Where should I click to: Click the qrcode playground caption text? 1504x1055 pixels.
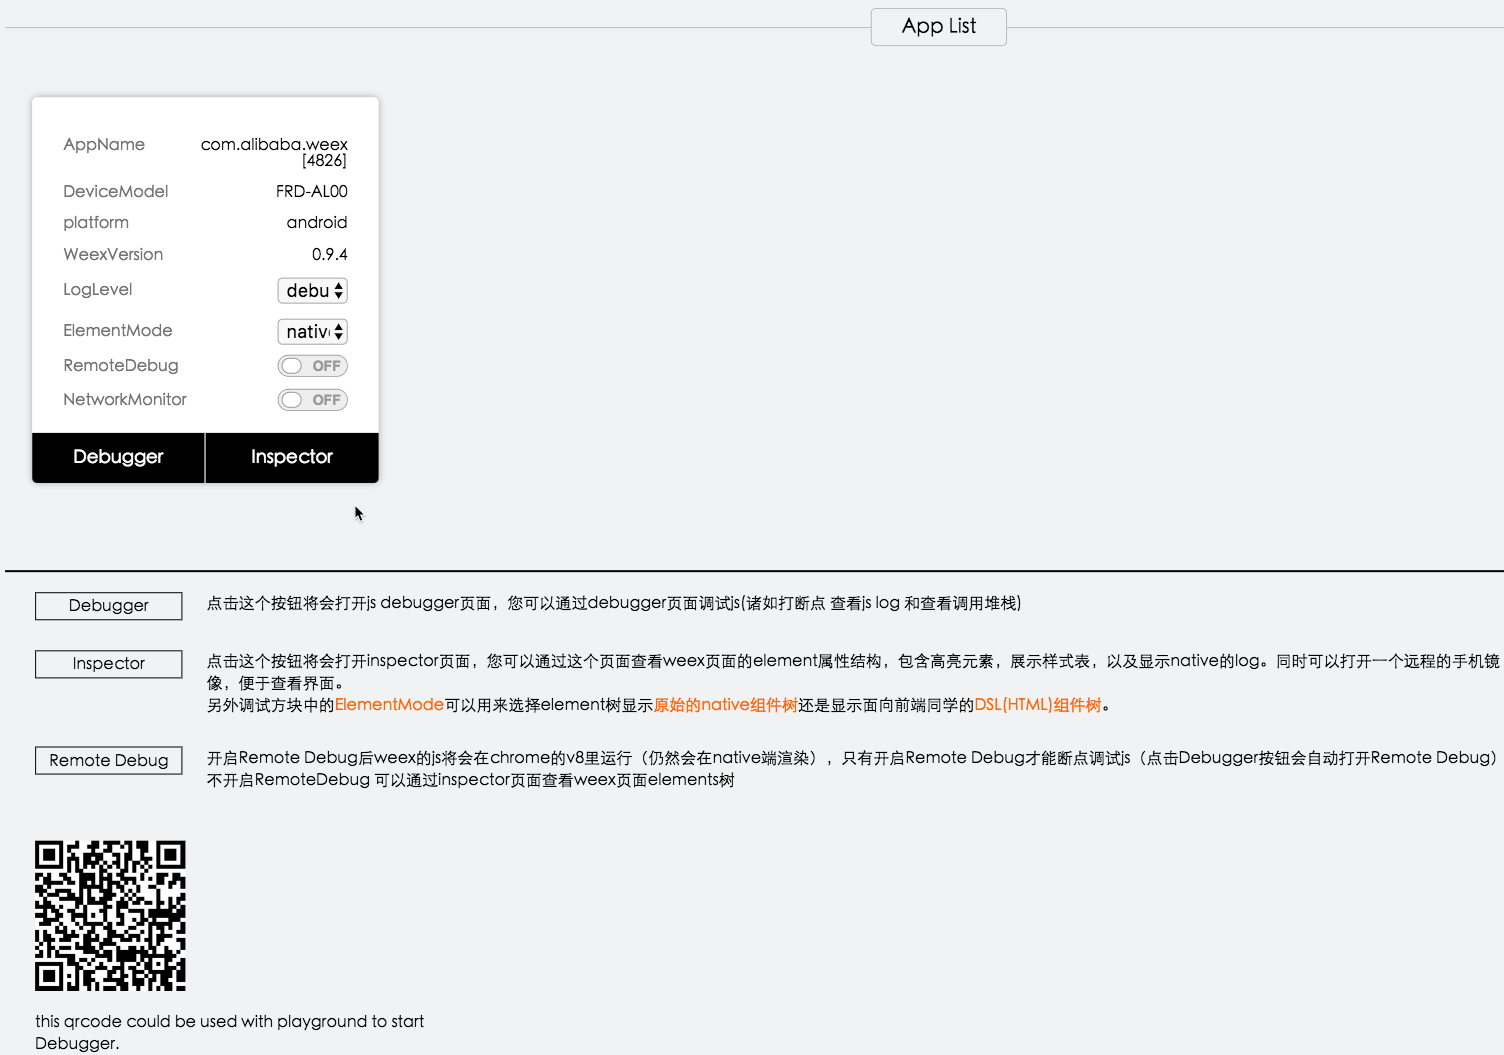(229, 1031)
